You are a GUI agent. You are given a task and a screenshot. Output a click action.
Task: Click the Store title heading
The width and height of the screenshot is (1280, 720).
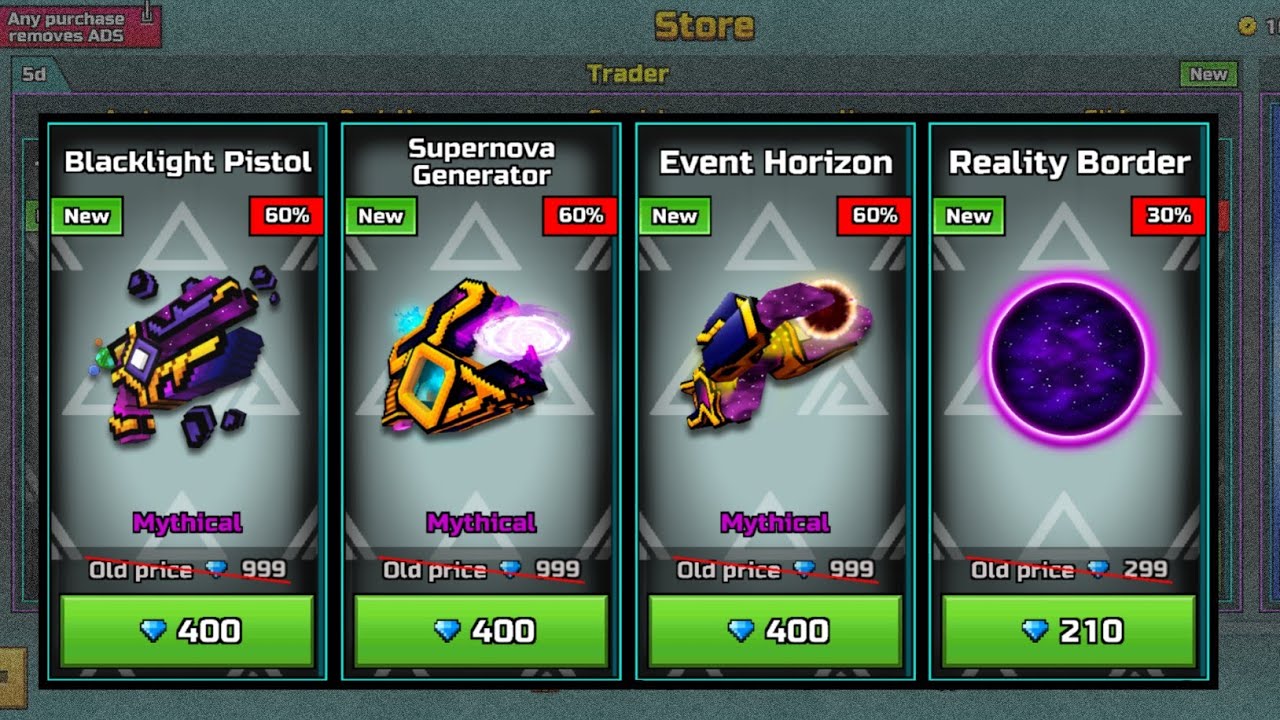[704, 26]
